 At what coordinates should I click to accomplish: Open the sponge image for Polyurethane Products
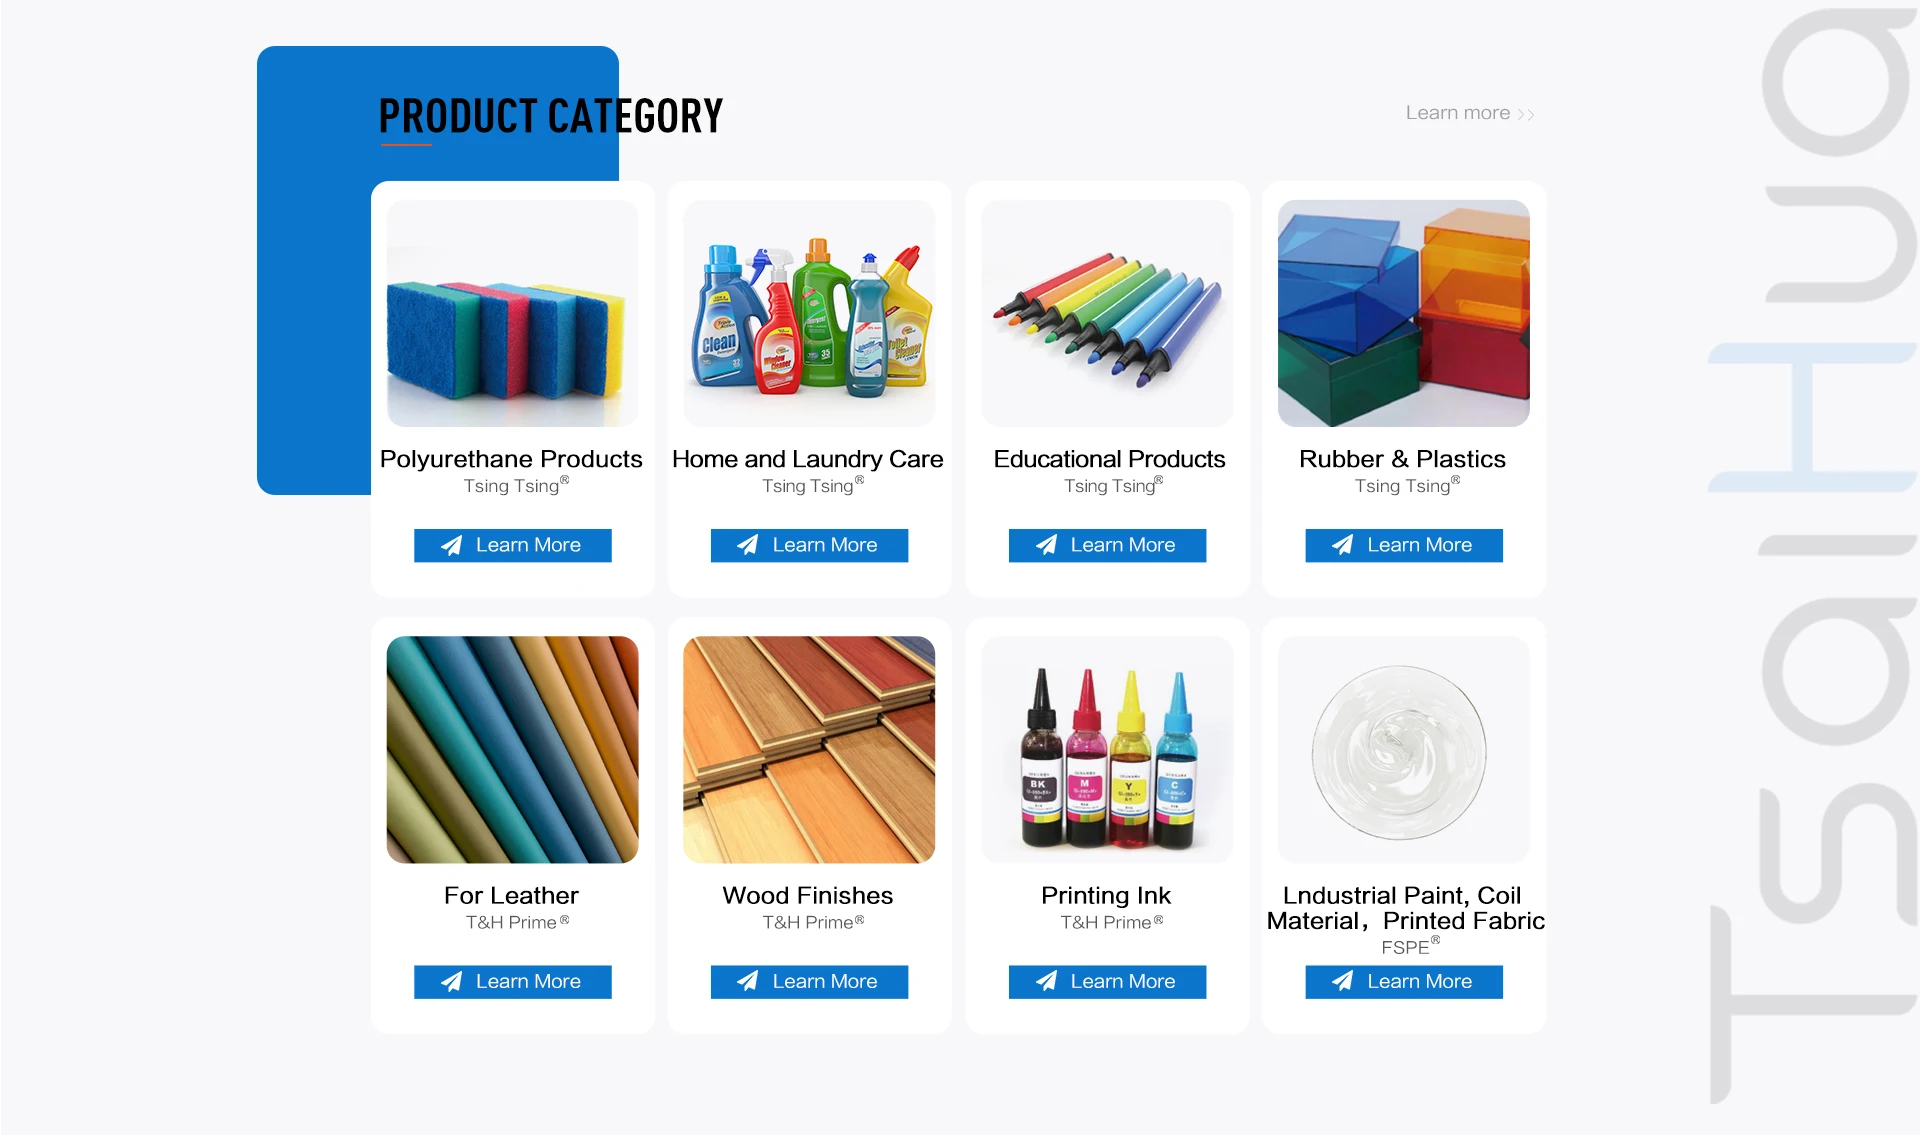(x=512, y=314)
